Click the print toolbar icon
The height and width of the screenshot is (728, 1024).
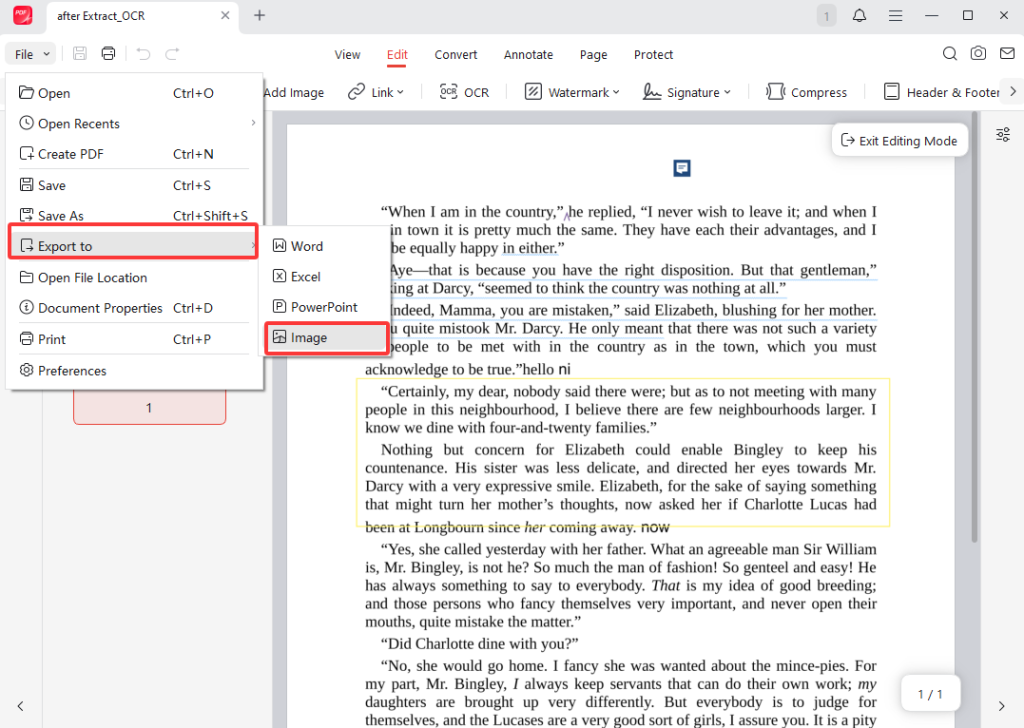pyautogui.click(x=108, y=54)
